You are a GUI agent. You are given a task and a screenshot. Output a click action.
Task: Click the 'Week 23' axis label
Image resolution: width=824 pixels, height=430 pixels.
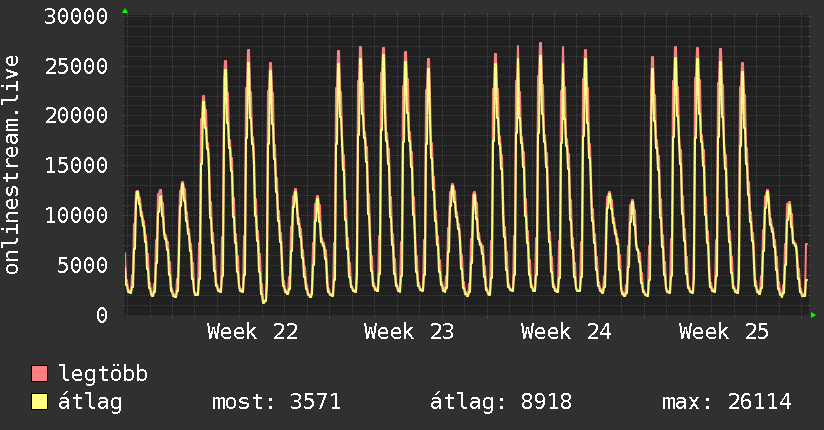409,332
